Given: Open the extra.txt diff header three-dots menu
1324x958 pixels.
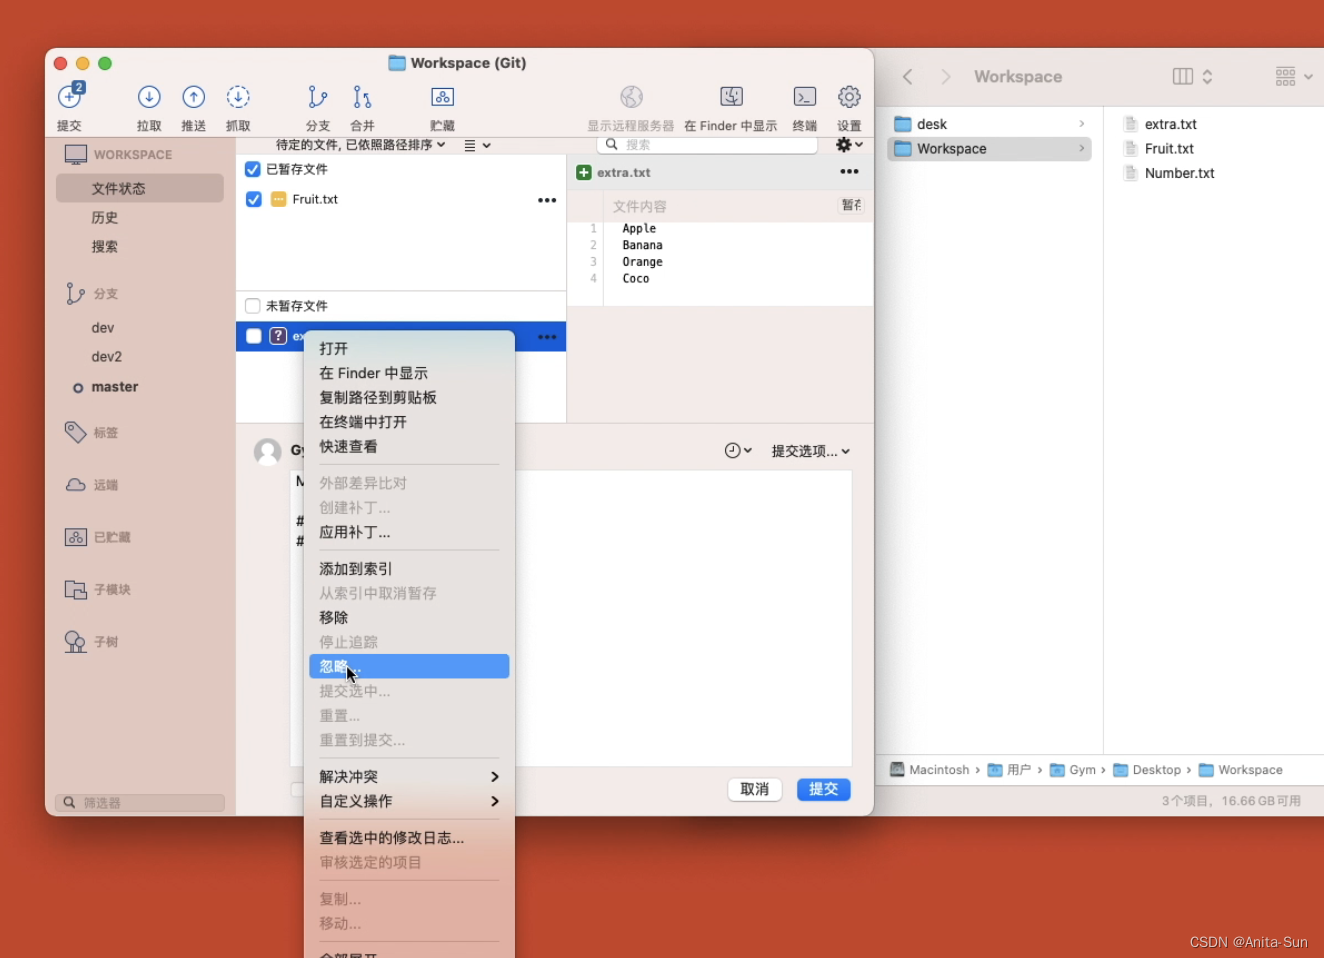Looking at the screenshot, I should (849, 172).
